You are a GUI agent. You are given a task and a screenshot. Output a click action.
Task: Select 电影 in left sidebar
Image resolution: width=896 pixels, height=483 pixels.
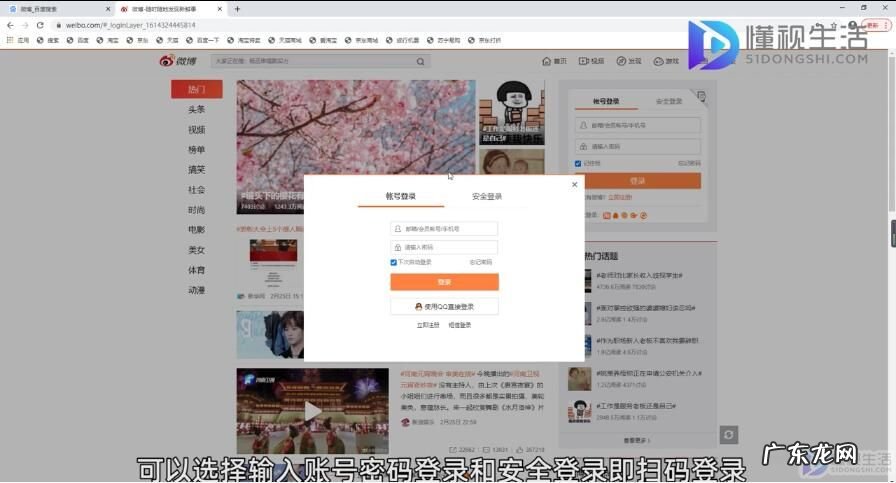(x=197, y=230)
